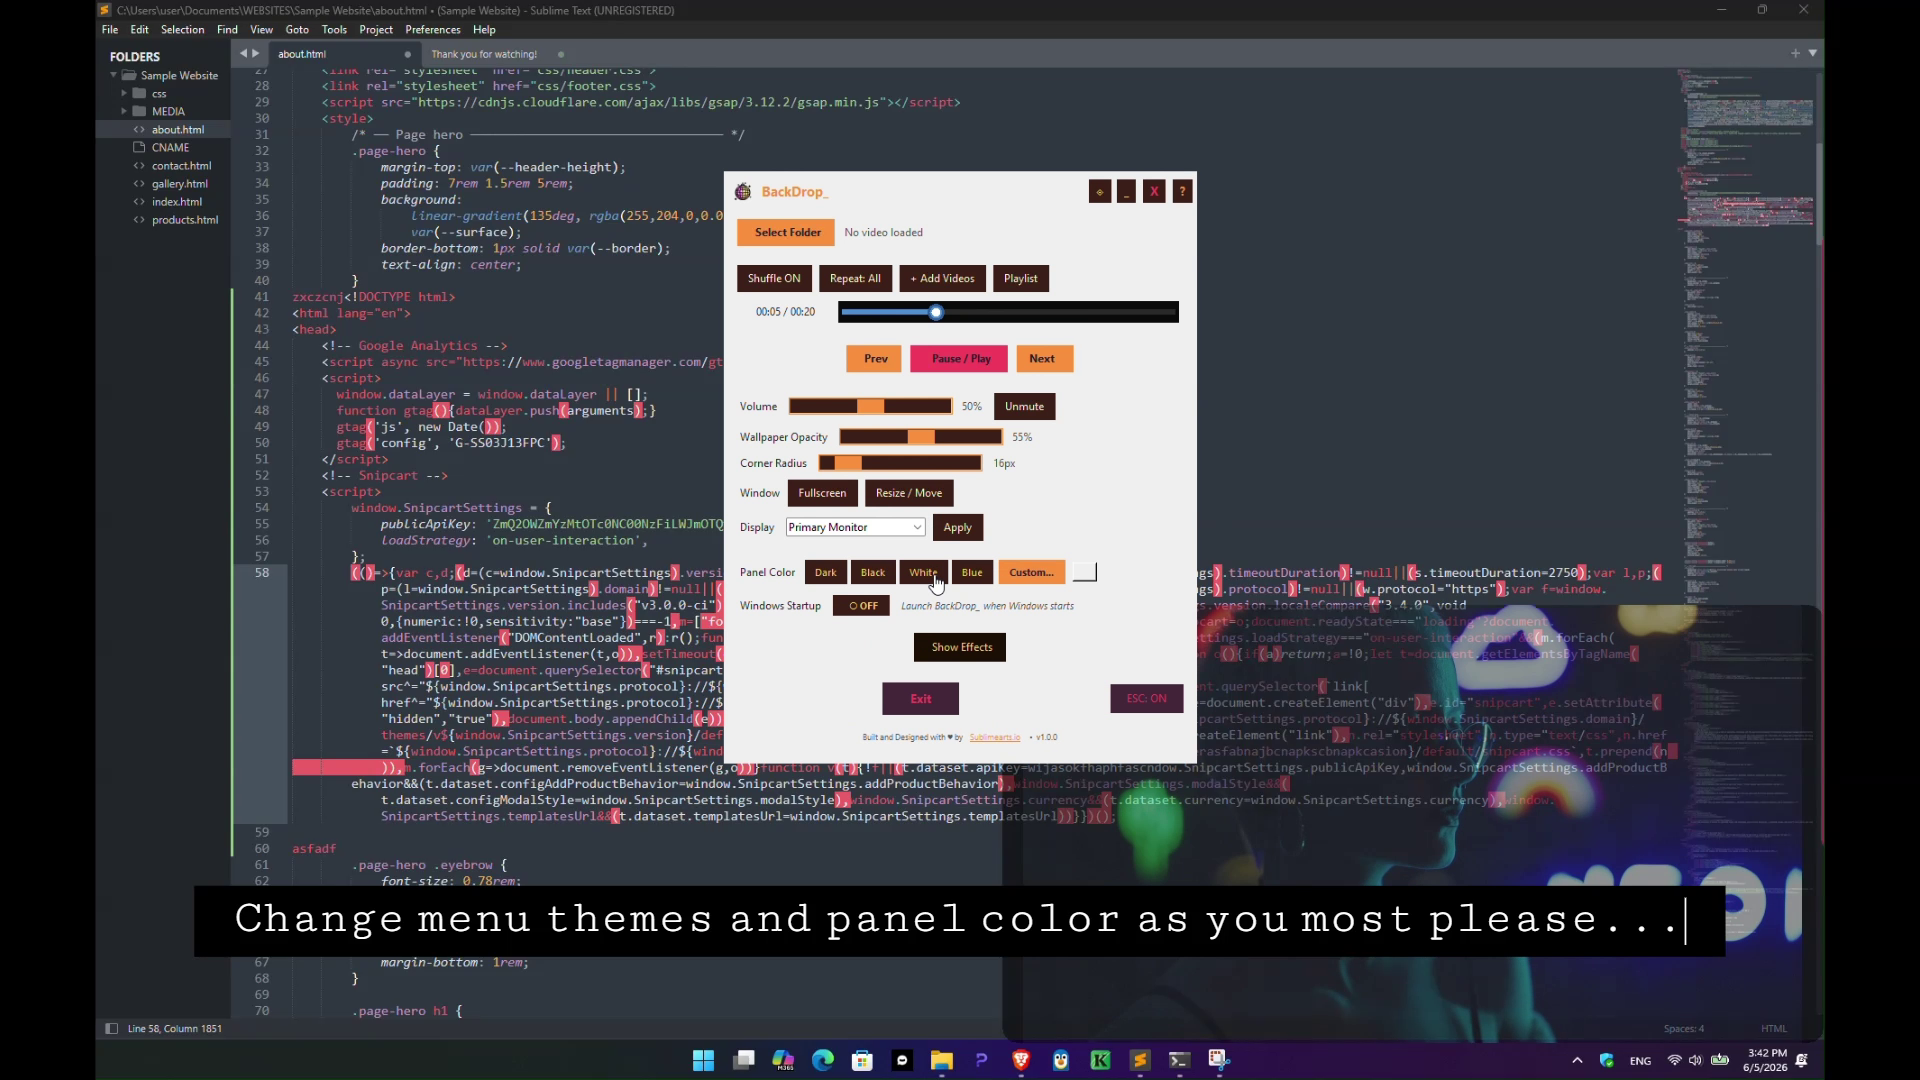Viewport: 1920px width, 1080px height.
Task: Open Task View on the taskbar
Action: pos(743,1060)
